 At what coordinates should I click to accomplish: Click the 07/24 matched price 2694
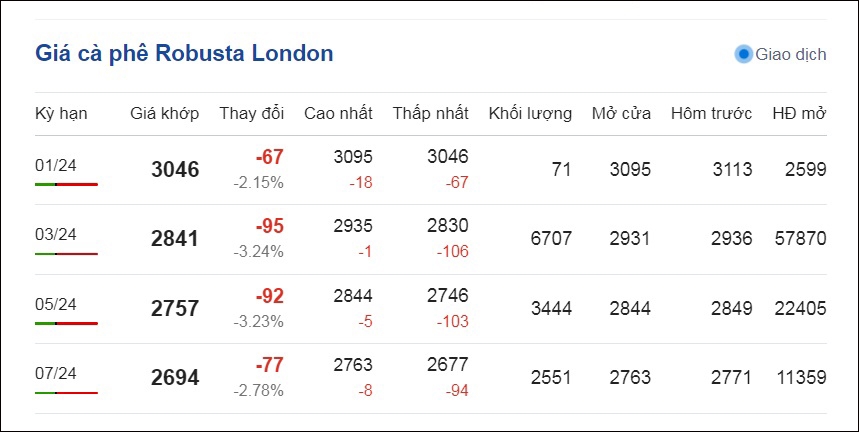[175, 378]
